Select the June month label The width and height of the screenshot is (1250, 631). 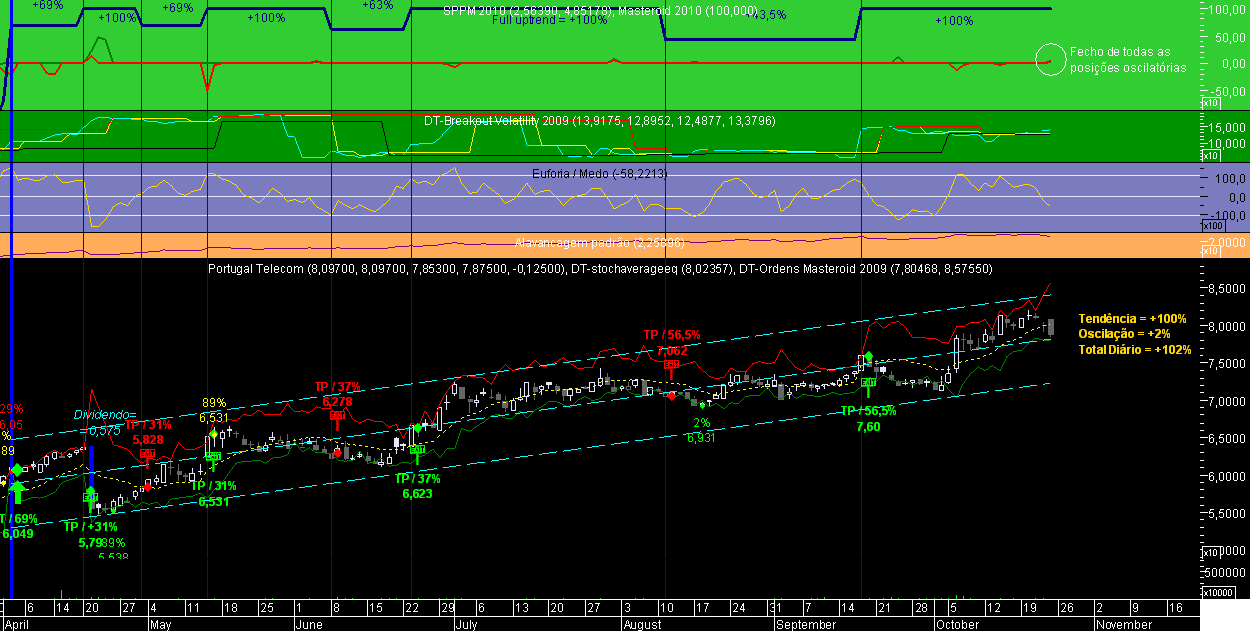[x=309, y=624]
